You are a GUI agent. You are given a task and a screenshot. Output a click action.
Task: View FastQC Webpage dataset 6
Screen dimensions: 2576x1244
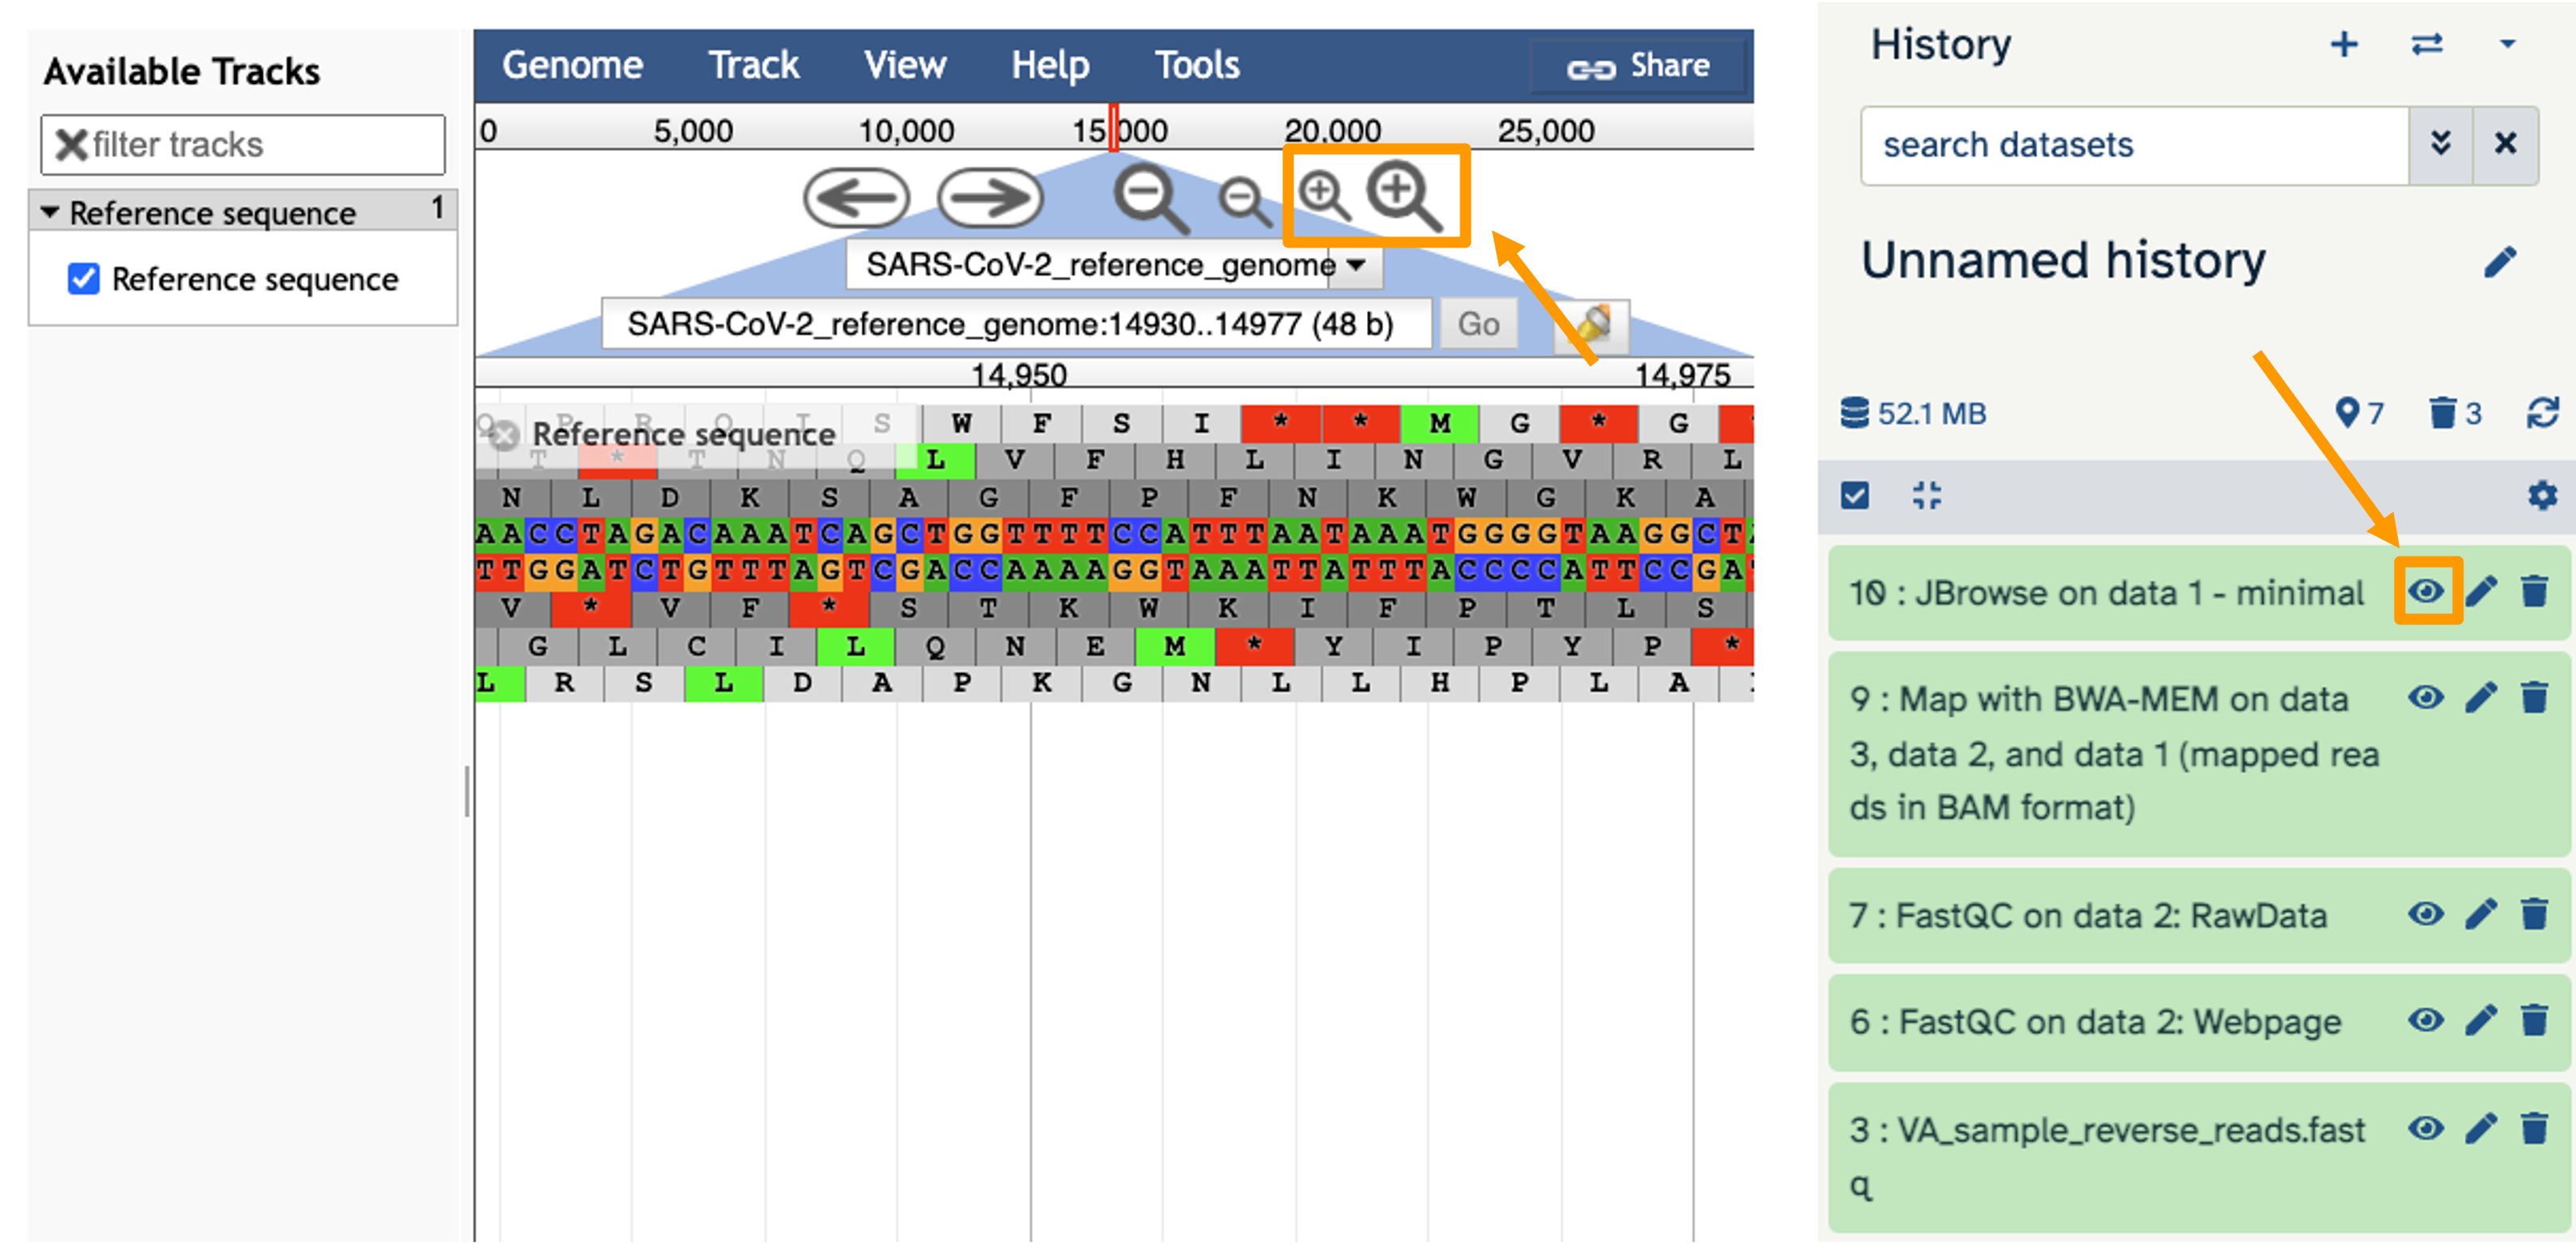pyautogui.click(x=2426, y=1021)
